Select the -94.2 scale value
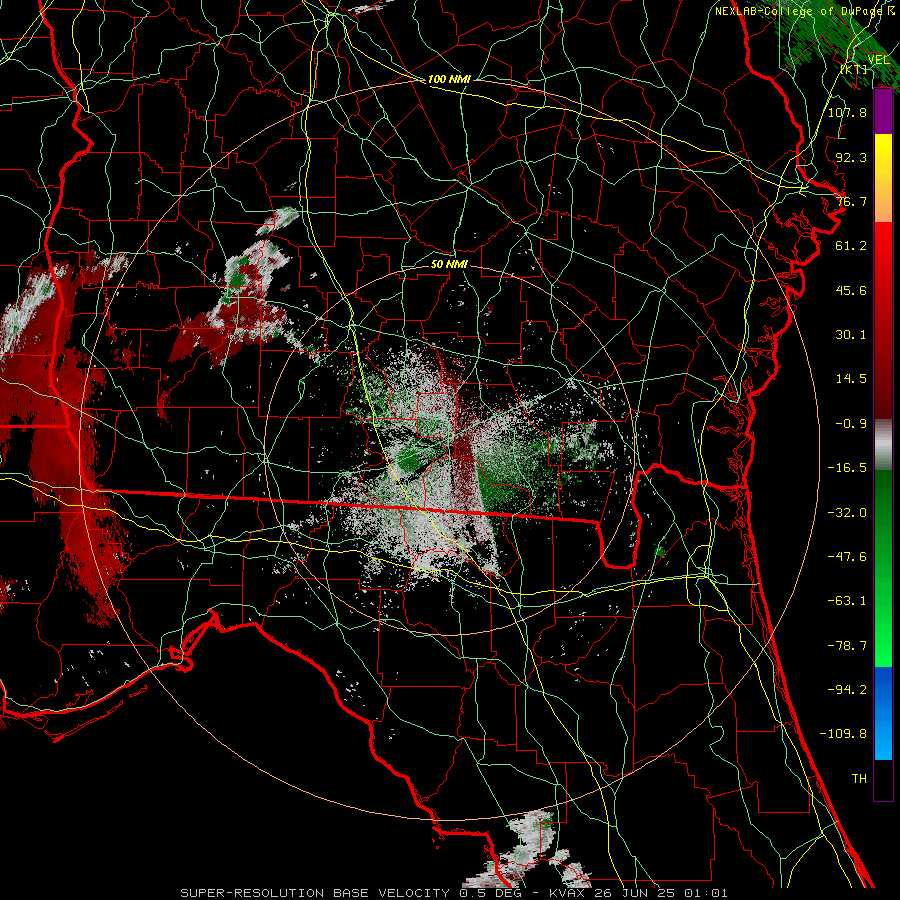This screenshot has width=900, height=900. [x=847, y=690]
